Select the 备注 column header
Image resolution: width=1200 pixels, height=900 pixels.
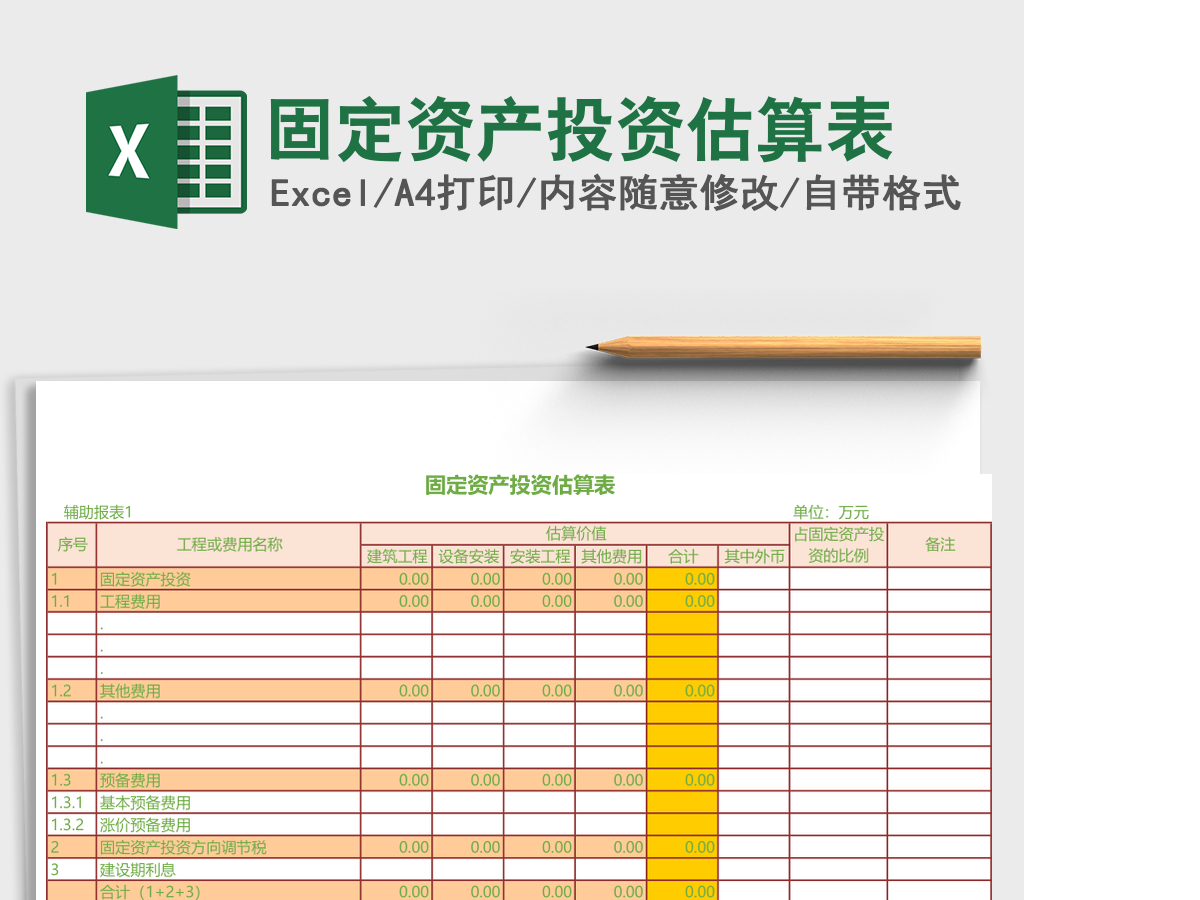940,545
